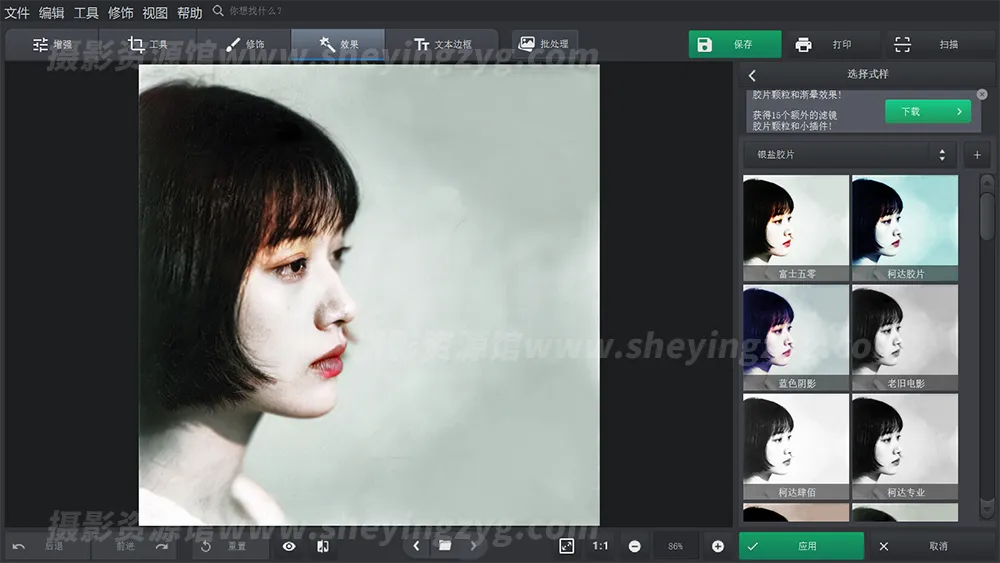Open the 文件 menu
Image resolution: width=1000 pixels, height=563 pixels.
[x=17, y=13]
